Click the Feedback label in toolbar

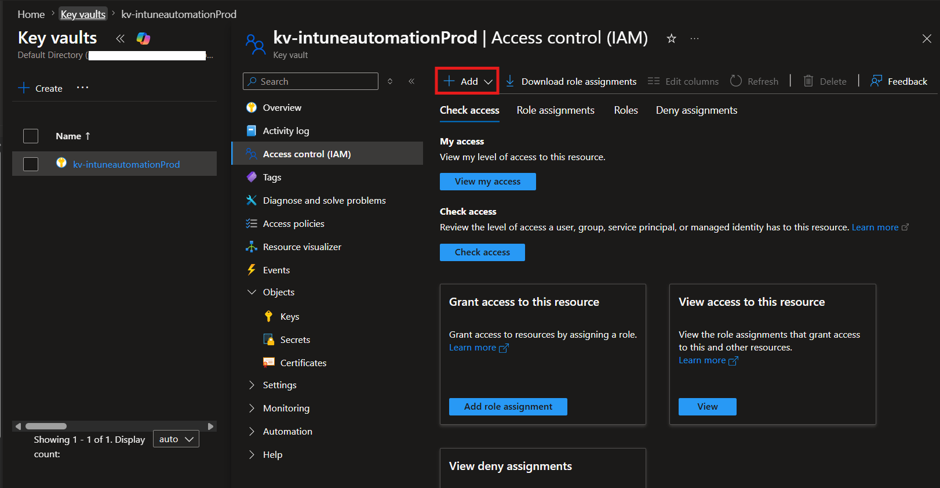tap(907, 81)
